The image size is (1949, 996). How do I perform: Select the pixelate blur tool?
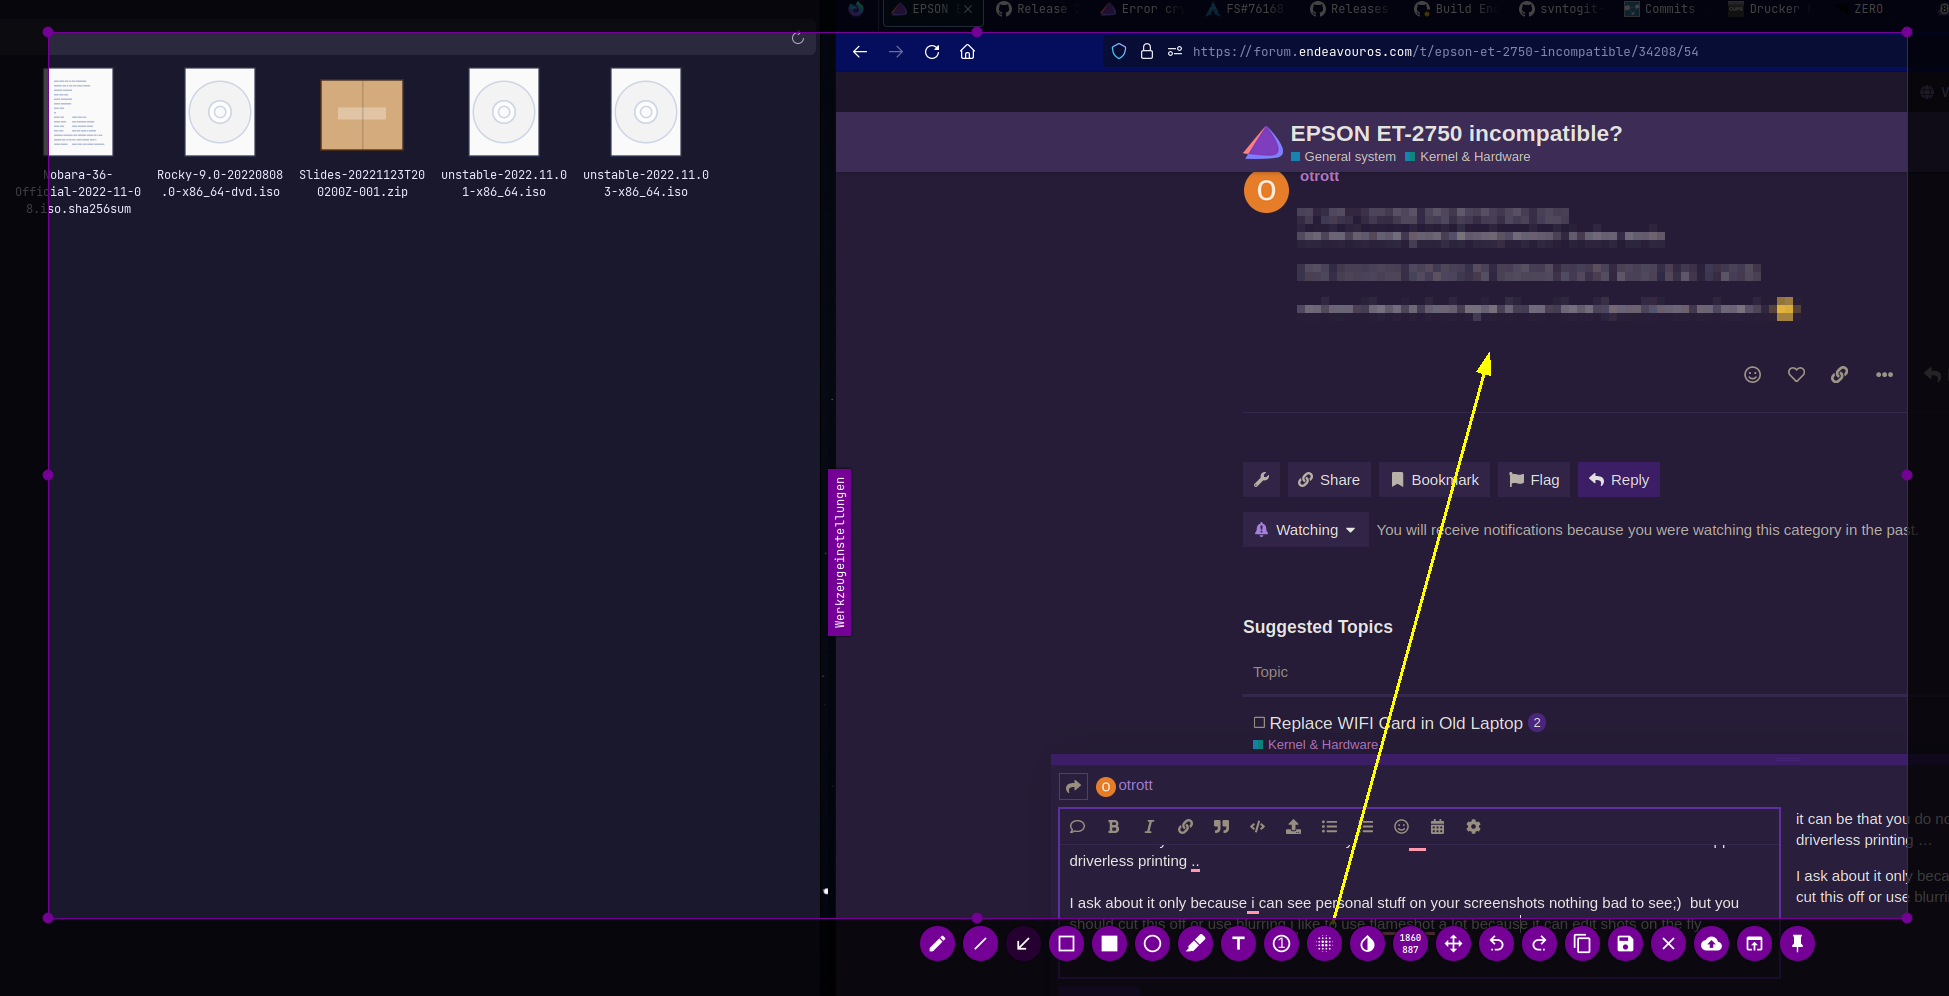coord(1324,943)
